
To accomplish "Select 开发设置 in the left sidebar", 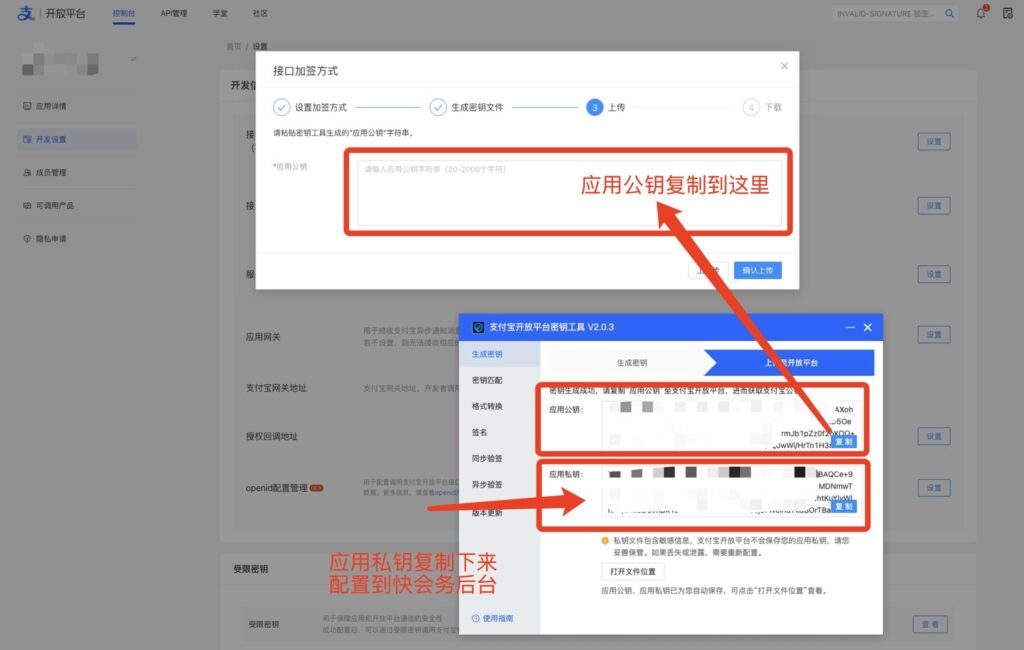I will point(77,139).
